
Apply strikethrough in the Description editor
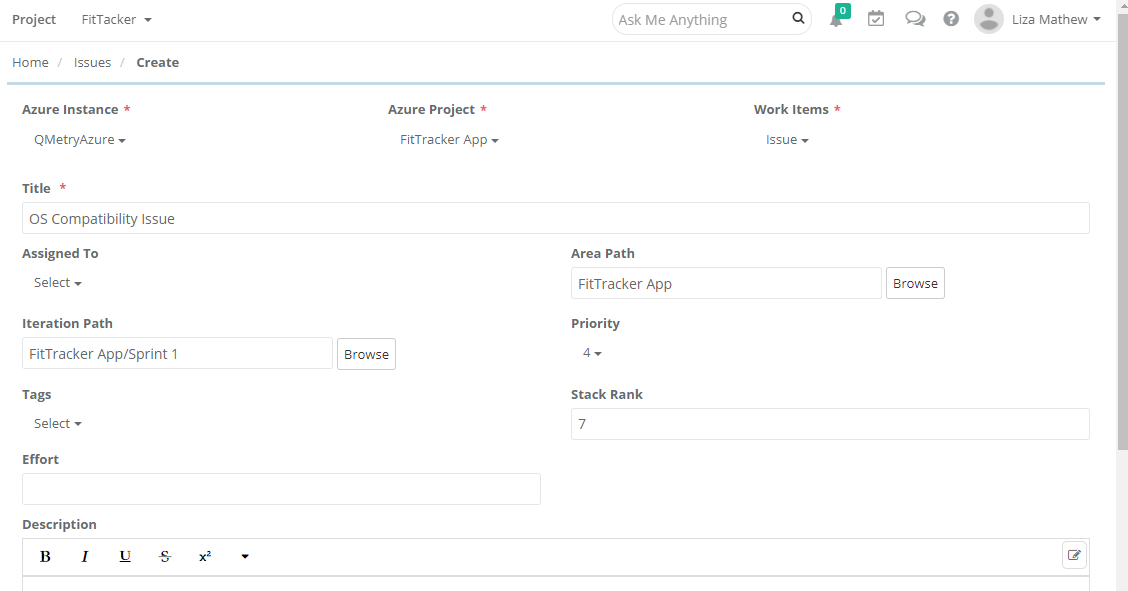click(x=165, y=556)
